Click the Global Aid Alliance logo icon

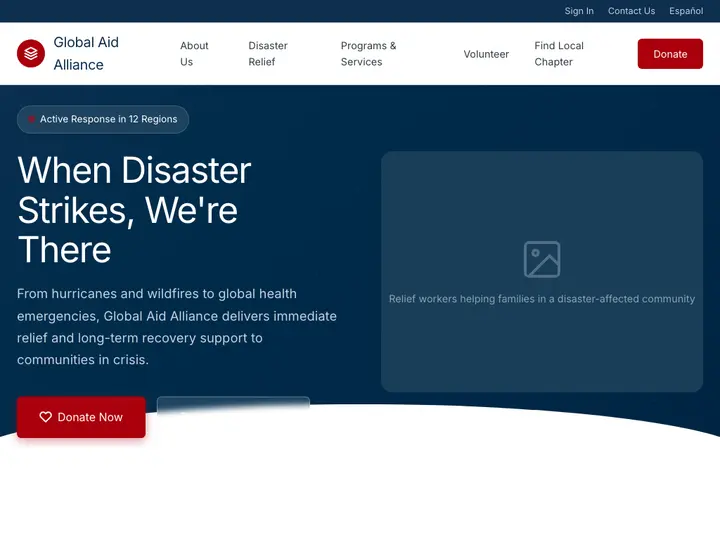31,53
